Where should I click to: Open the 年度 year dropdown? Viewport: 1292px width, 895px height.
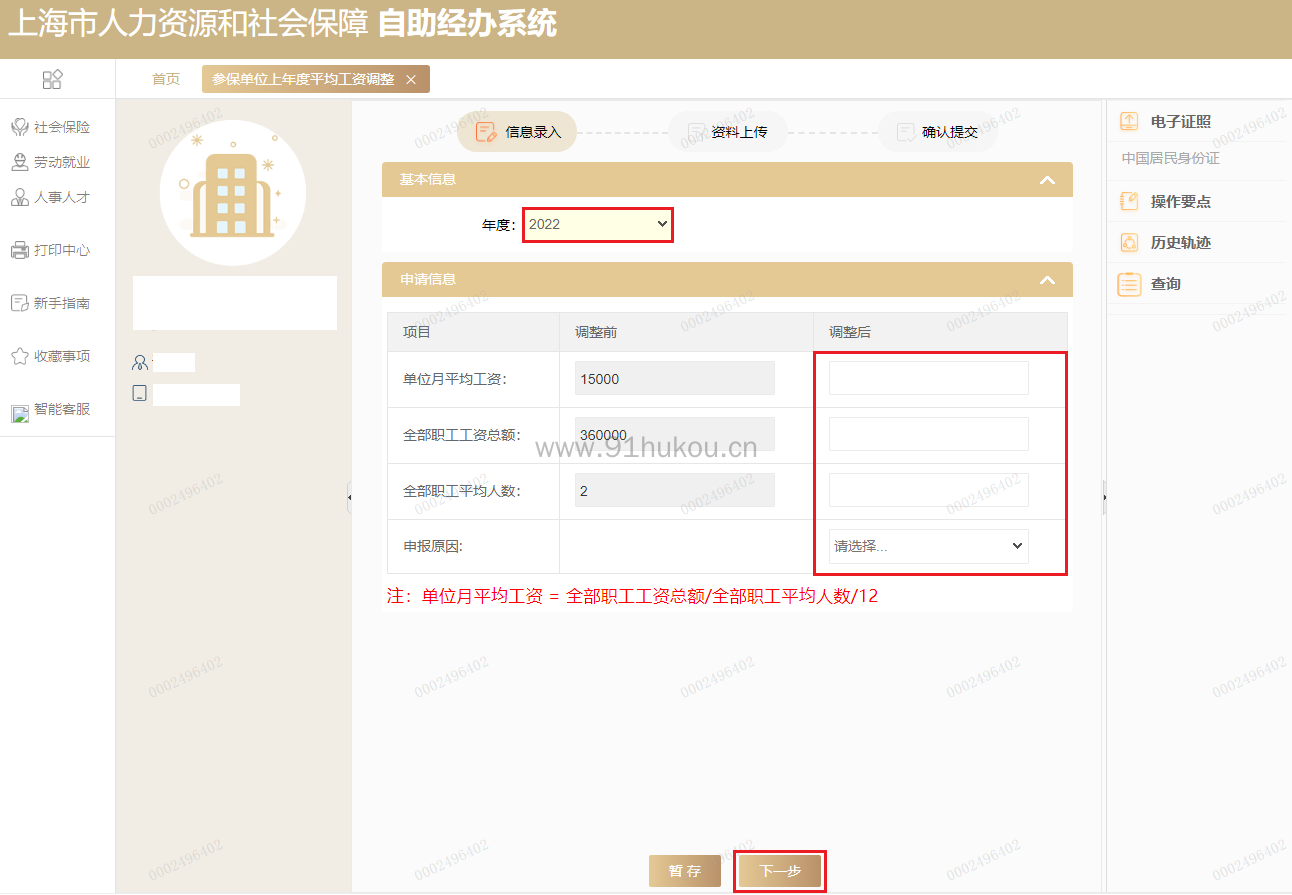pyautogui.click(x=598, y=225)
